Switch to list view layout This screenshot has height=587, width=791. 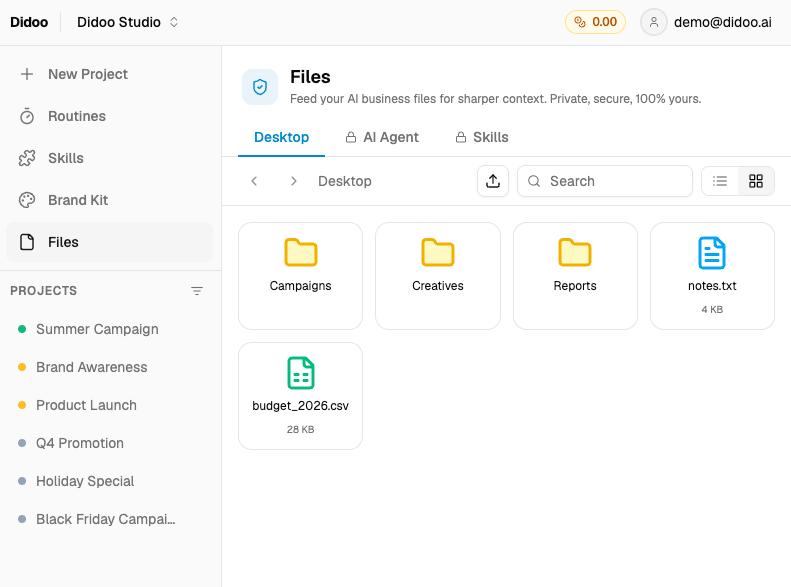coord(720,181)
